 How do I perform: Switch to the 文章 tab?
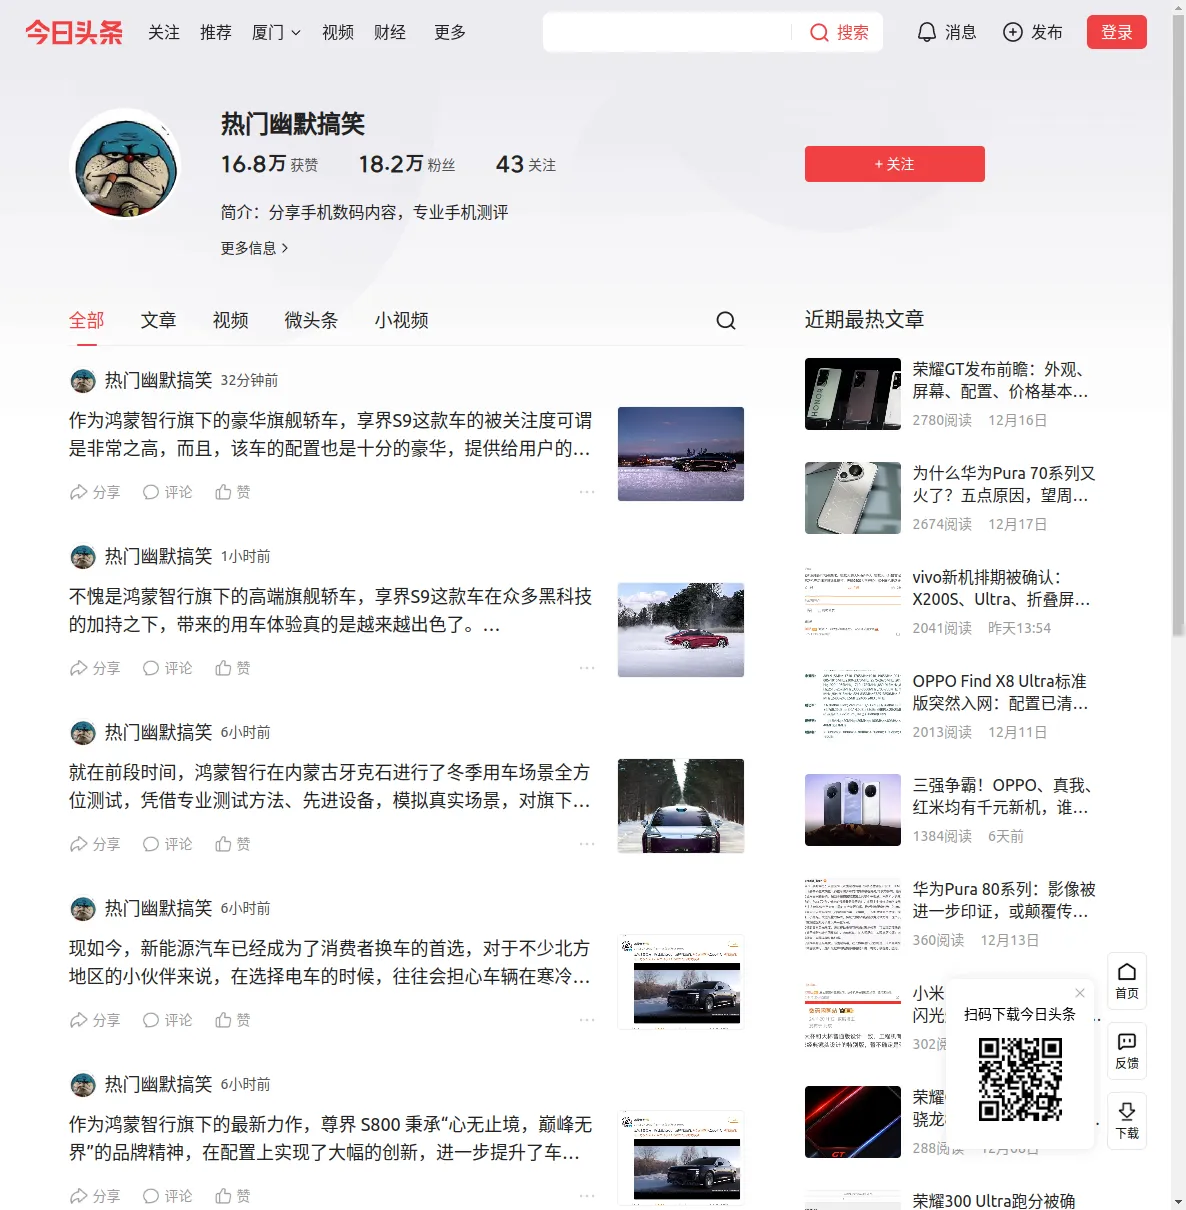point(159,320)
